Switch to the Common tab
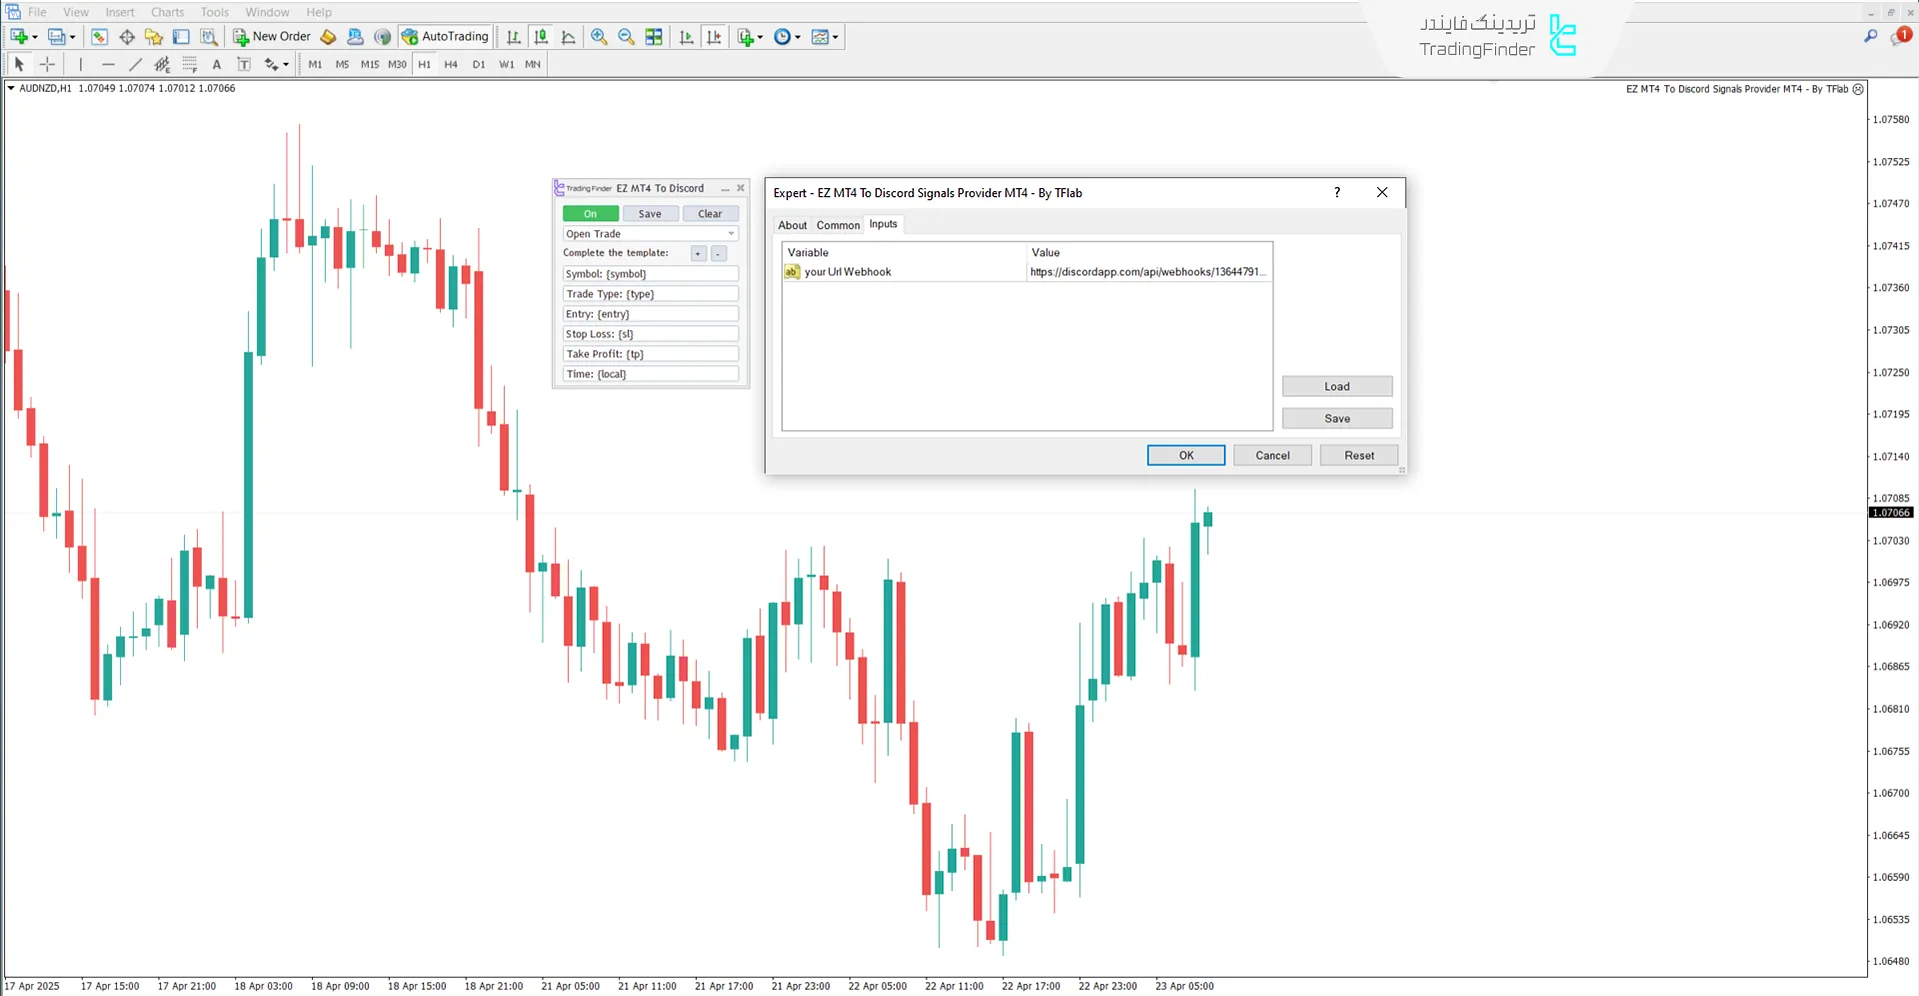 [837, 225]
